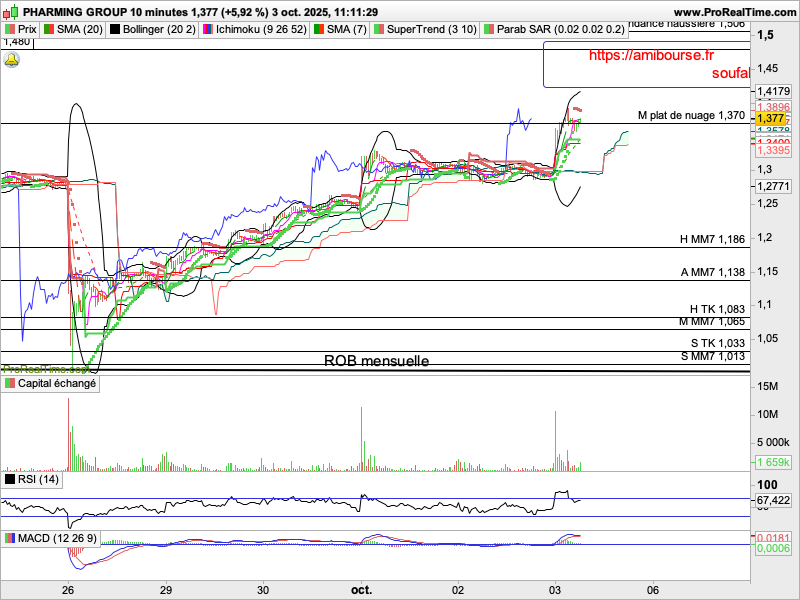Click the 1,5 price axis tick
Screen dimensions: 800x600
click(765, 35)
